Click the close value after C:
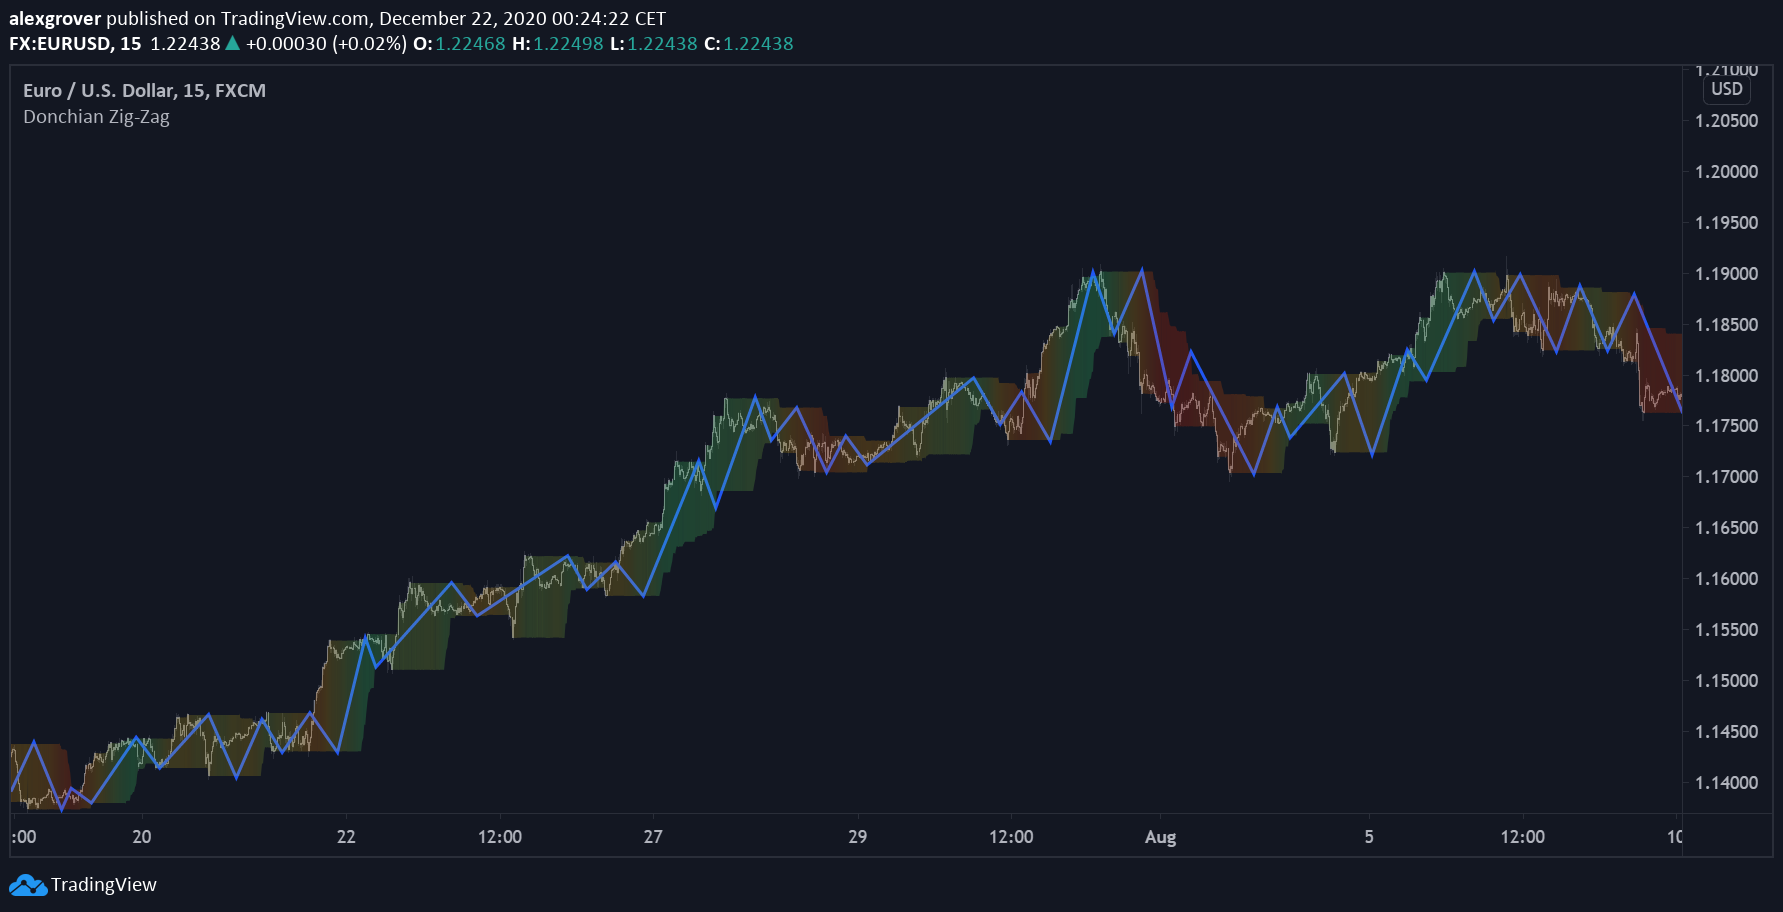The width and height of the screenshot is (1783, 912). [x=758, y=44]
